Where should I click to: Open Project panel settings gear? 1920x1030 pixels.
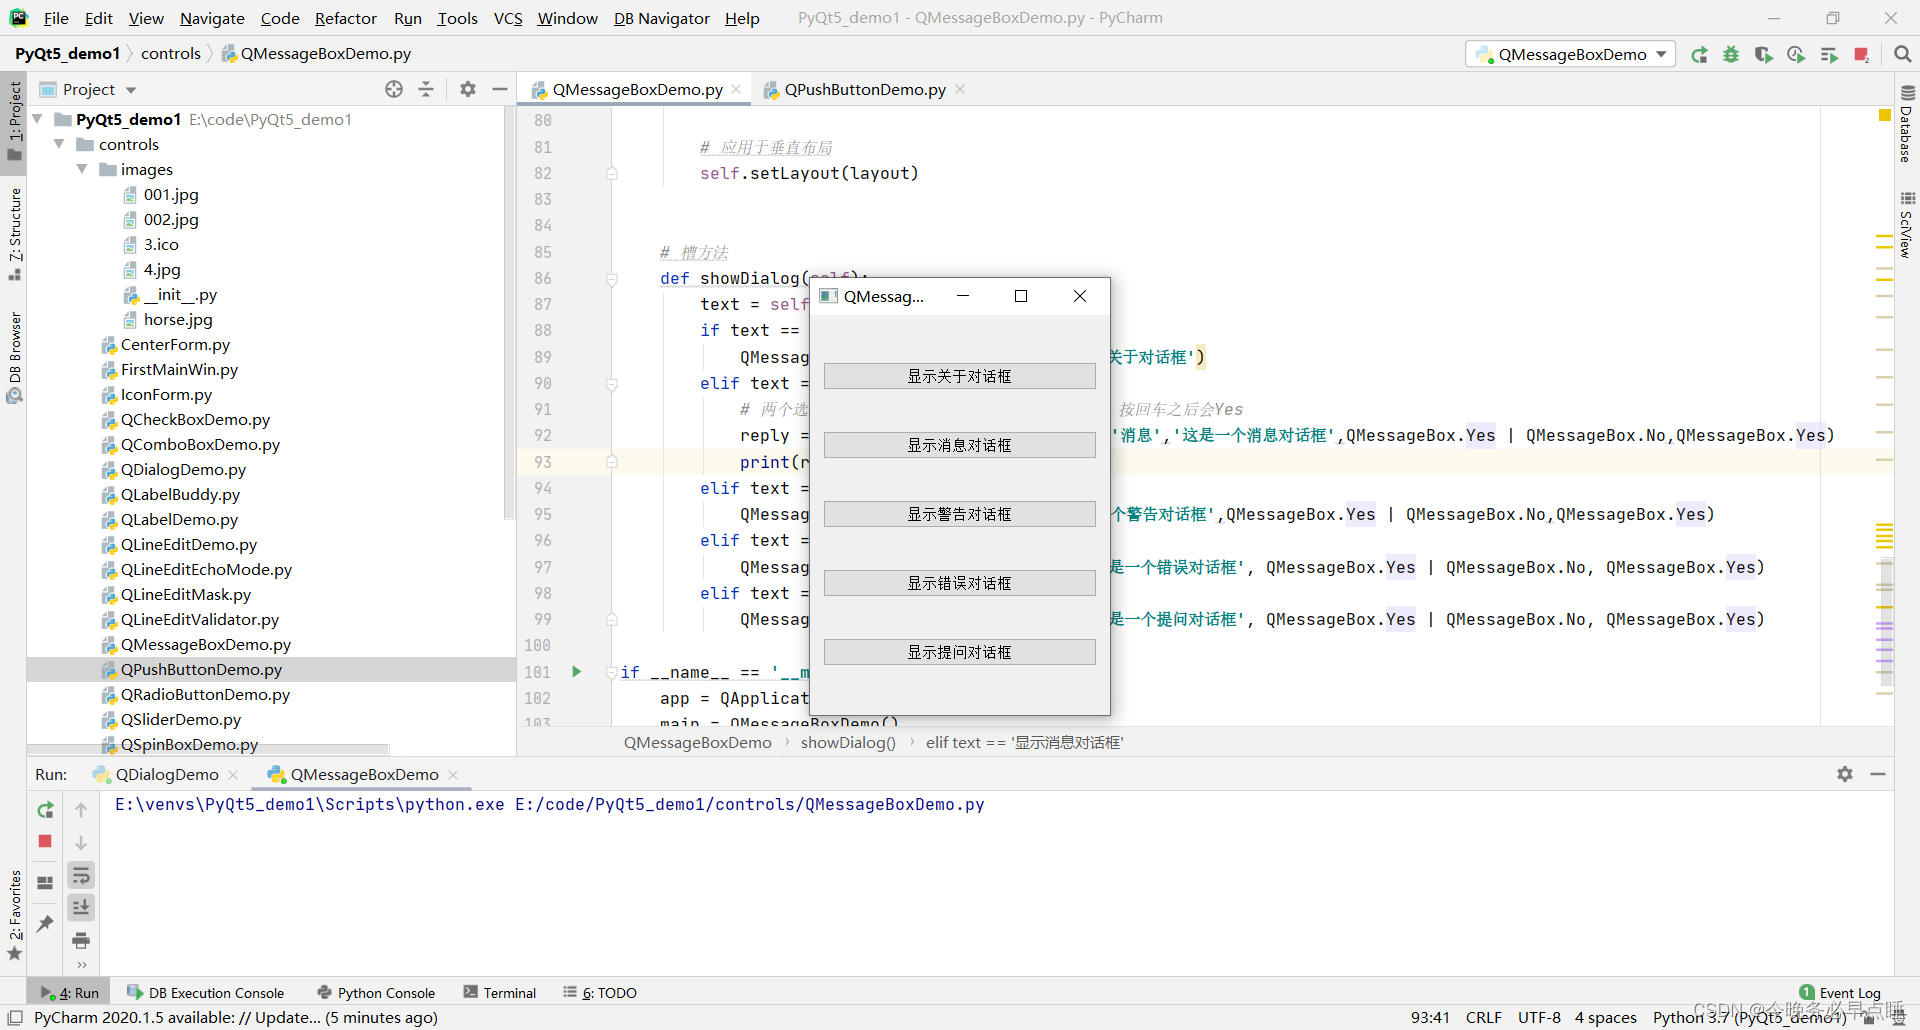pyautogui.click(x=468, y=90)
